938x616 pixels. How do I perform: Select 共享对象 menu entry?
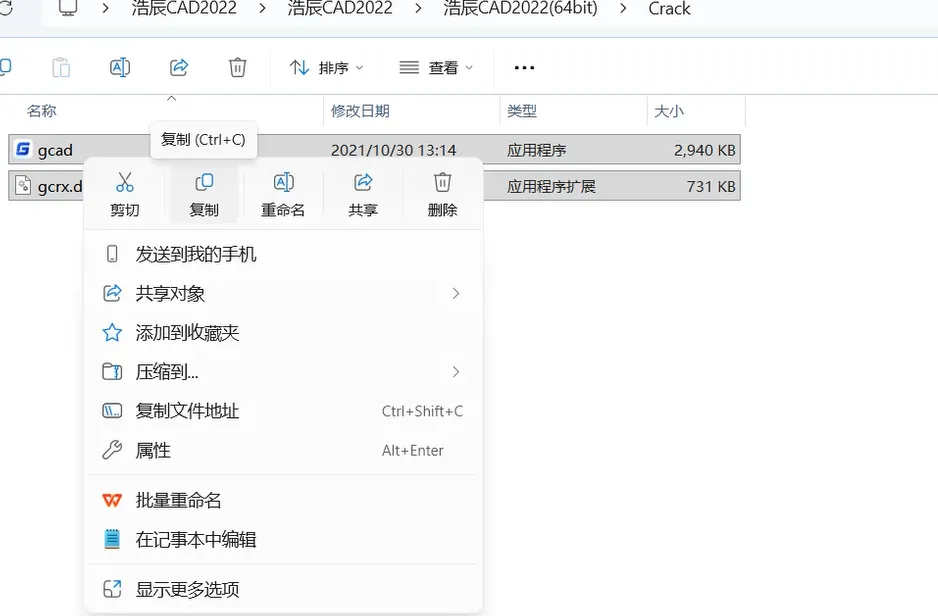(x=283, y=294)
